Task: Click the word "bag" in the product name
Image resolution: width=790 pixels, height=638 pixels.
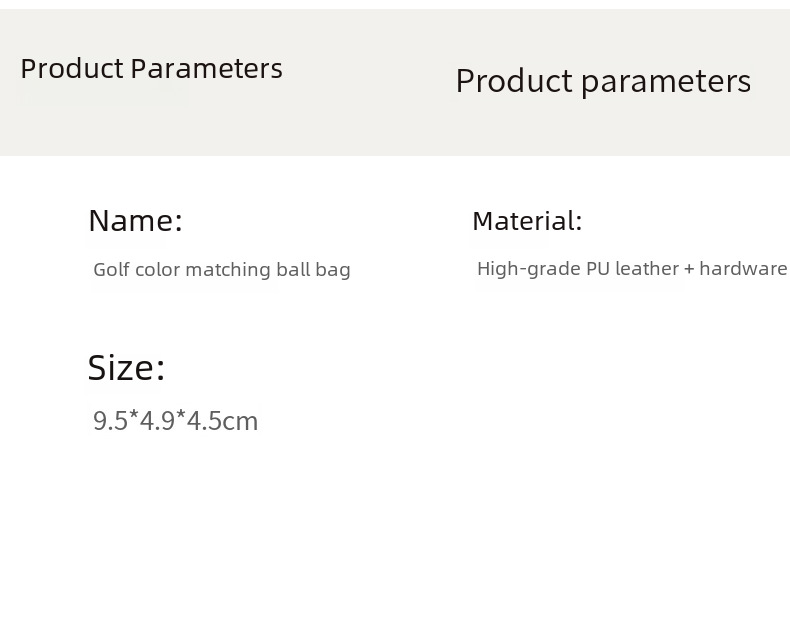Action: tap(334, 270)
